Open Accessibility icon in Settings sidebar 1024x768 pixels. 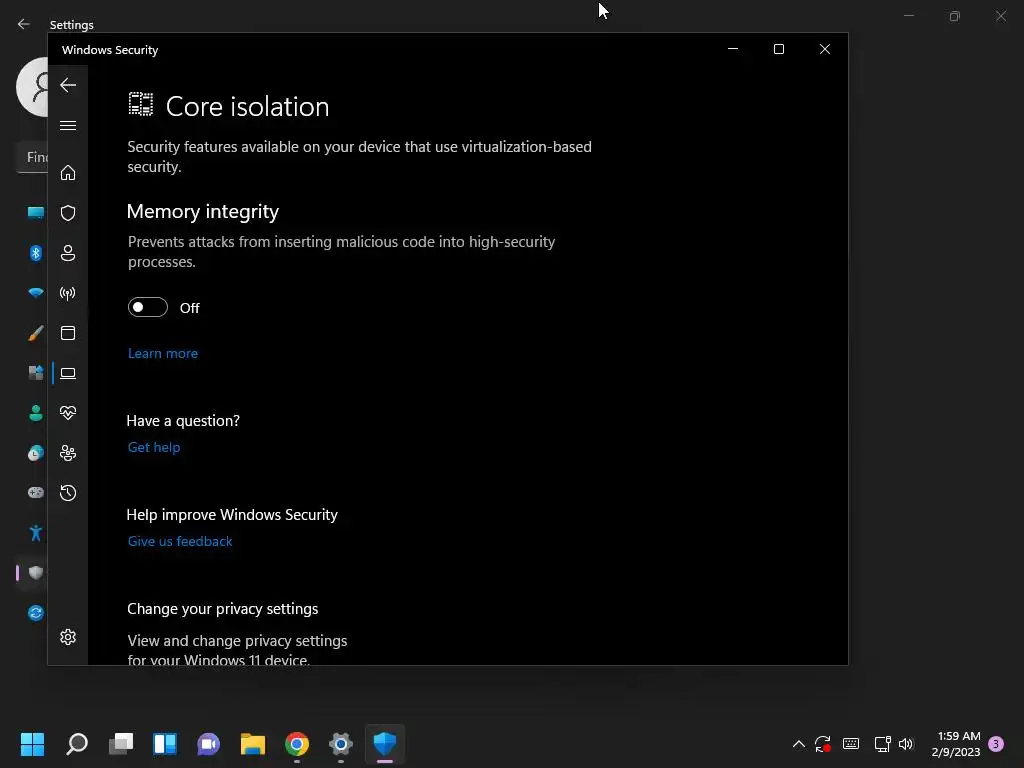(35, 533)
